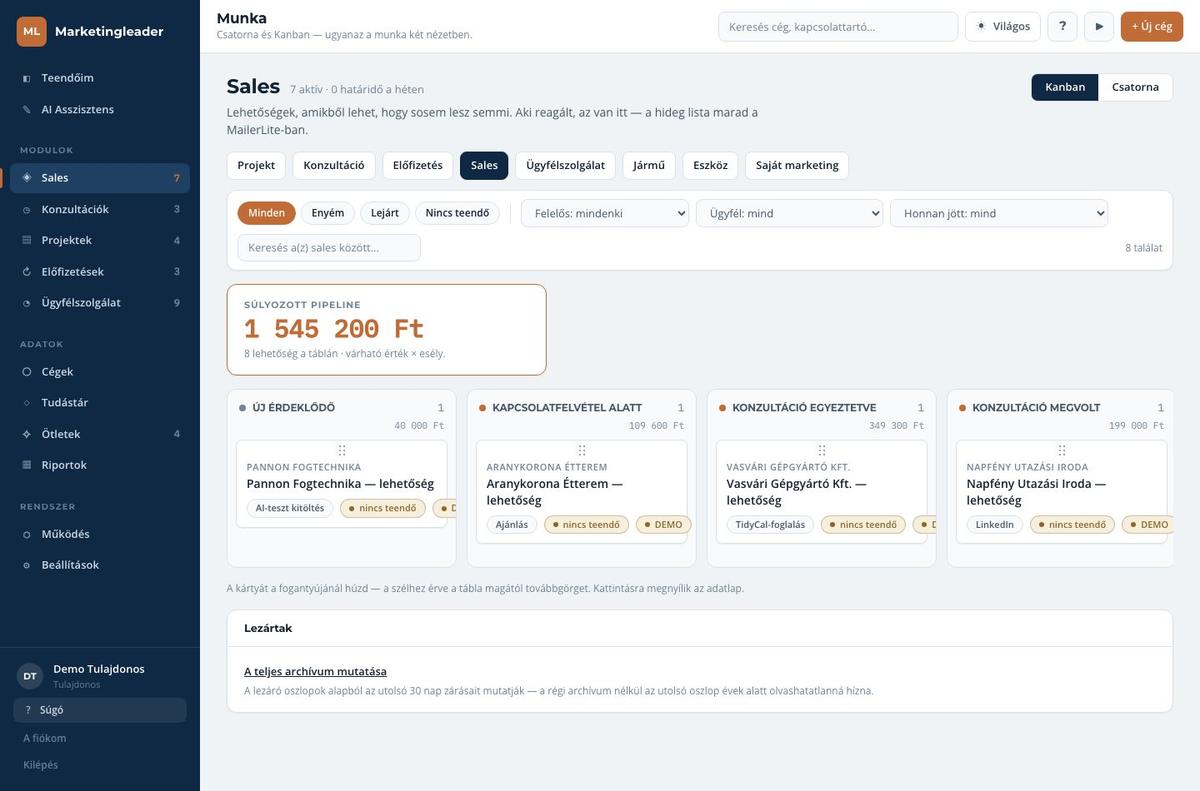Click the Működés sidebar icon
1200x791 pixels.
tap(27, 534)
